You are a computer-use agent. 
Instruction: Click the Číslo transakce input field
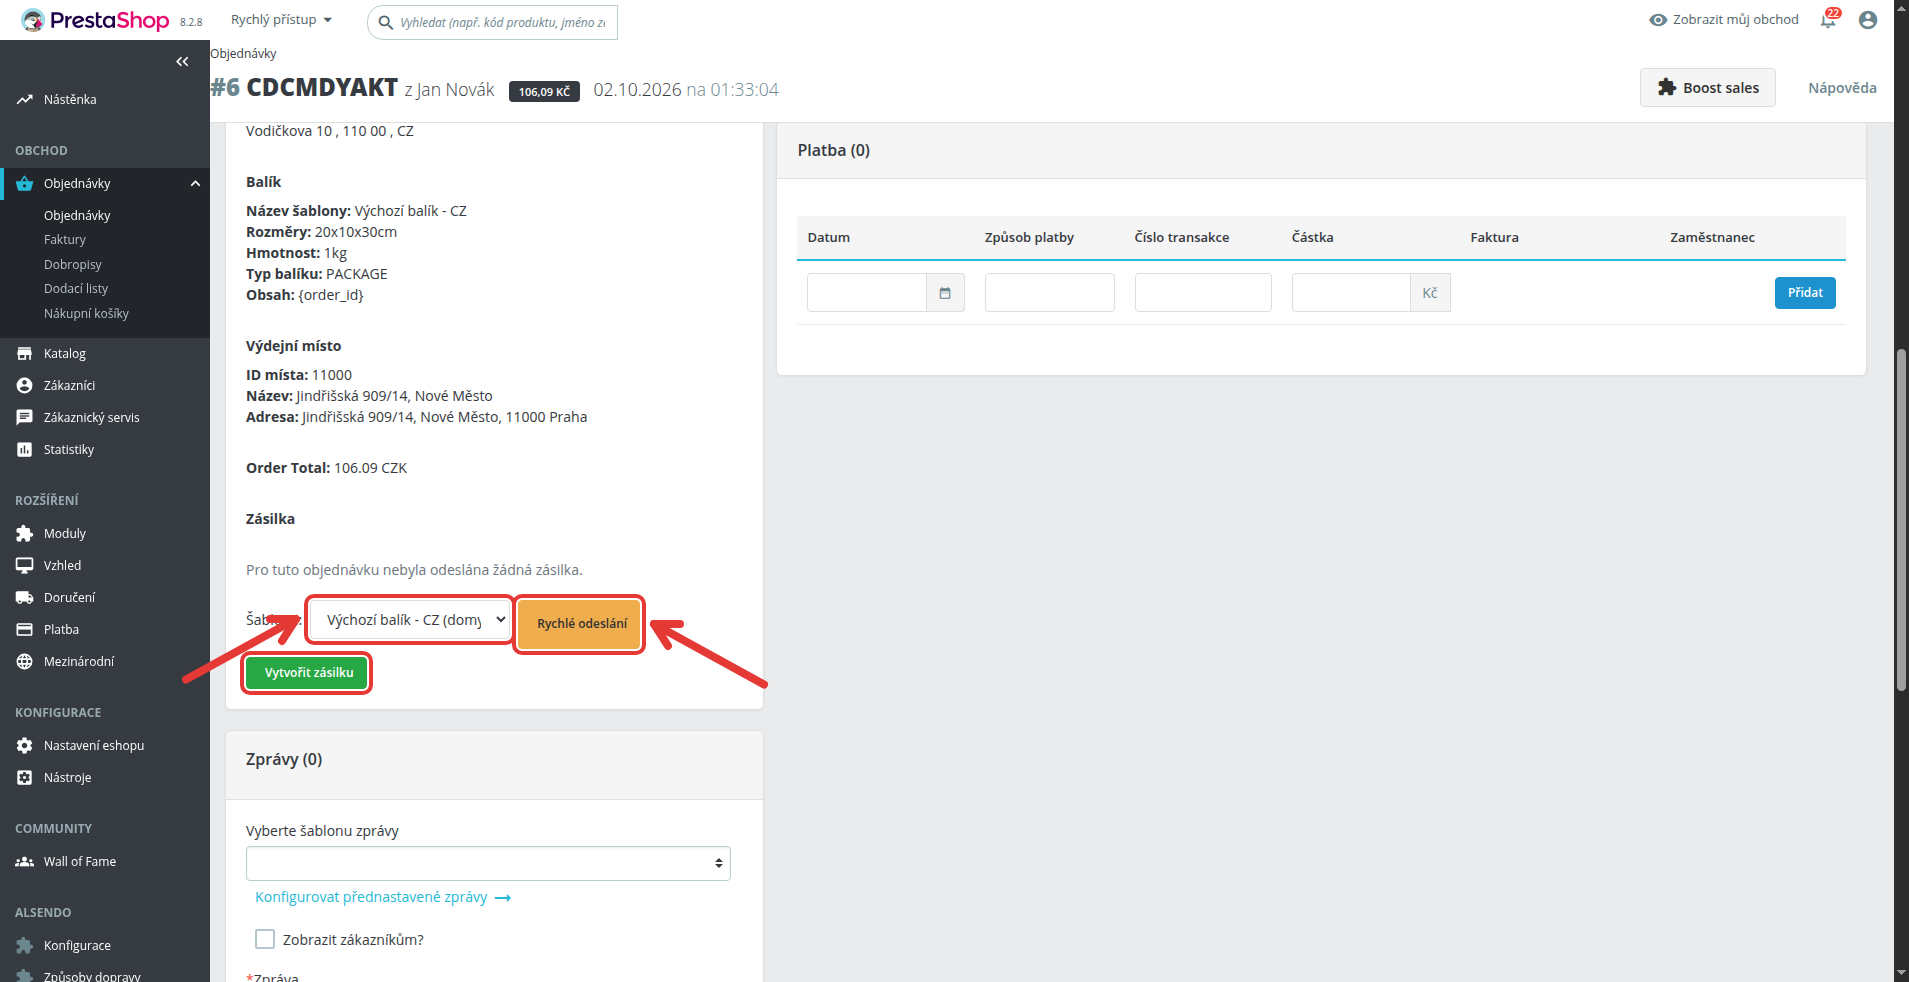pyautogui.click(x=1203, y=293)
